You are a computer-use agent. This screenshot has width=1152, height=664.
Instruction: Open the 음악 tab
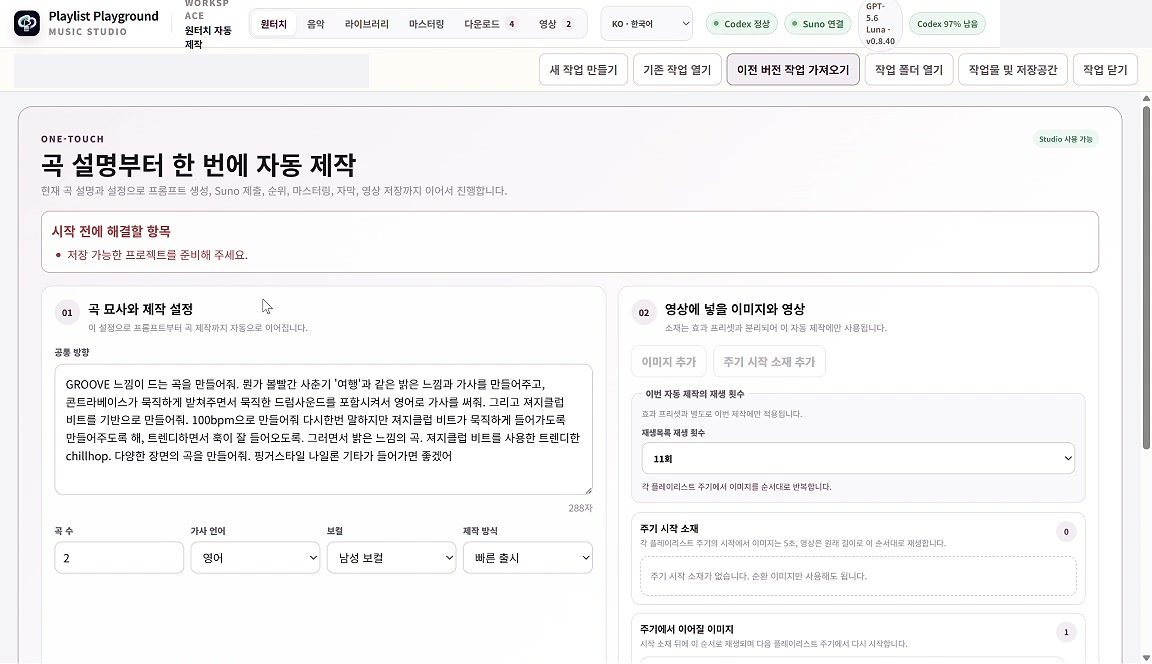pyautogui.click(x=315, y=24)
